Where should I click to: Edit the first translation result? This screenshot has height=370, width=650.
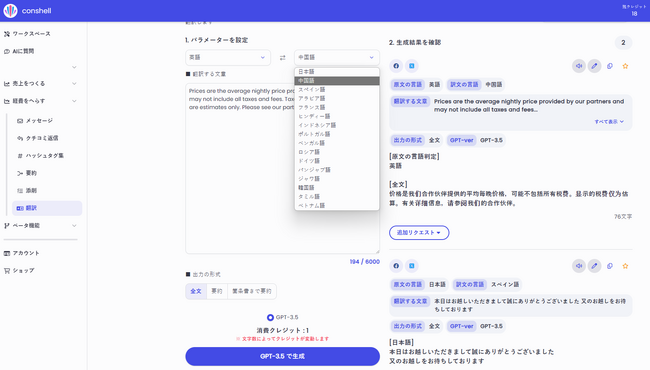[x=594, y=66]
